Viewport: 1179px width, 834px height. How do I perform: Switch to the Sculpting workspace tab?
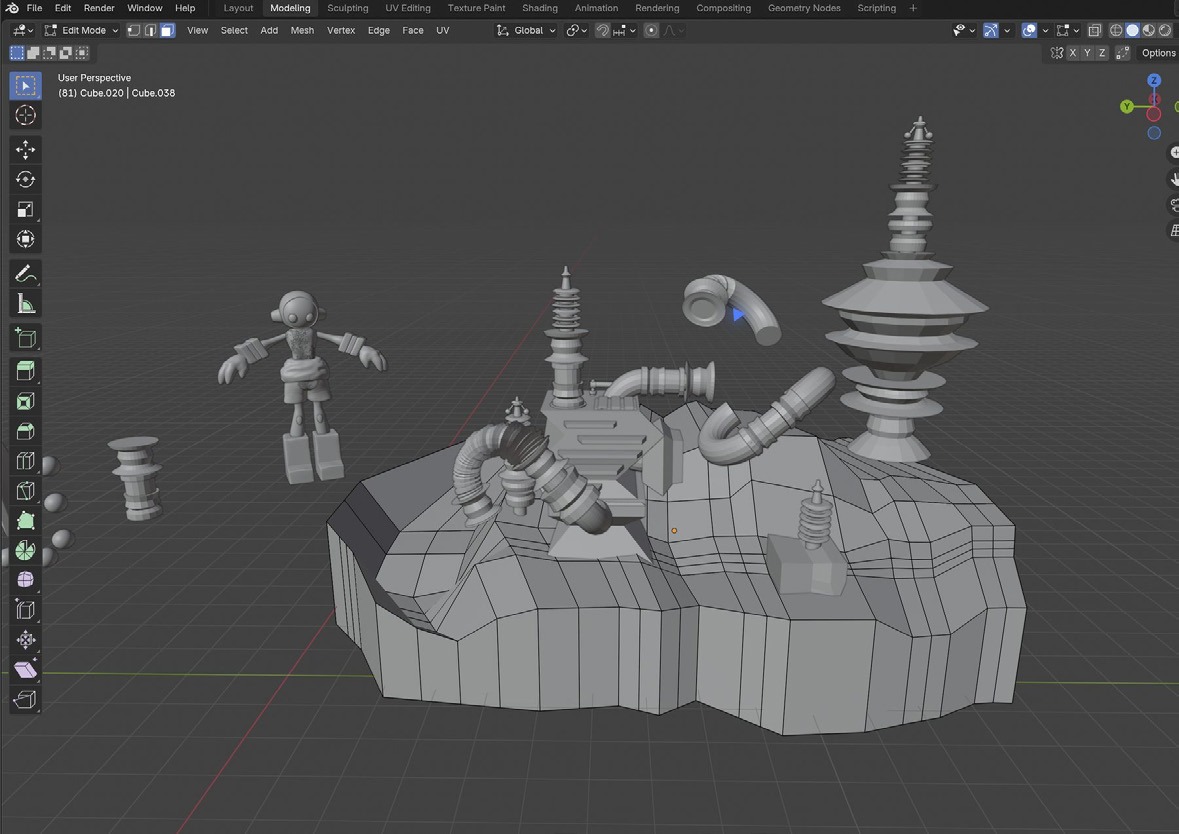(x=347, y=8)
